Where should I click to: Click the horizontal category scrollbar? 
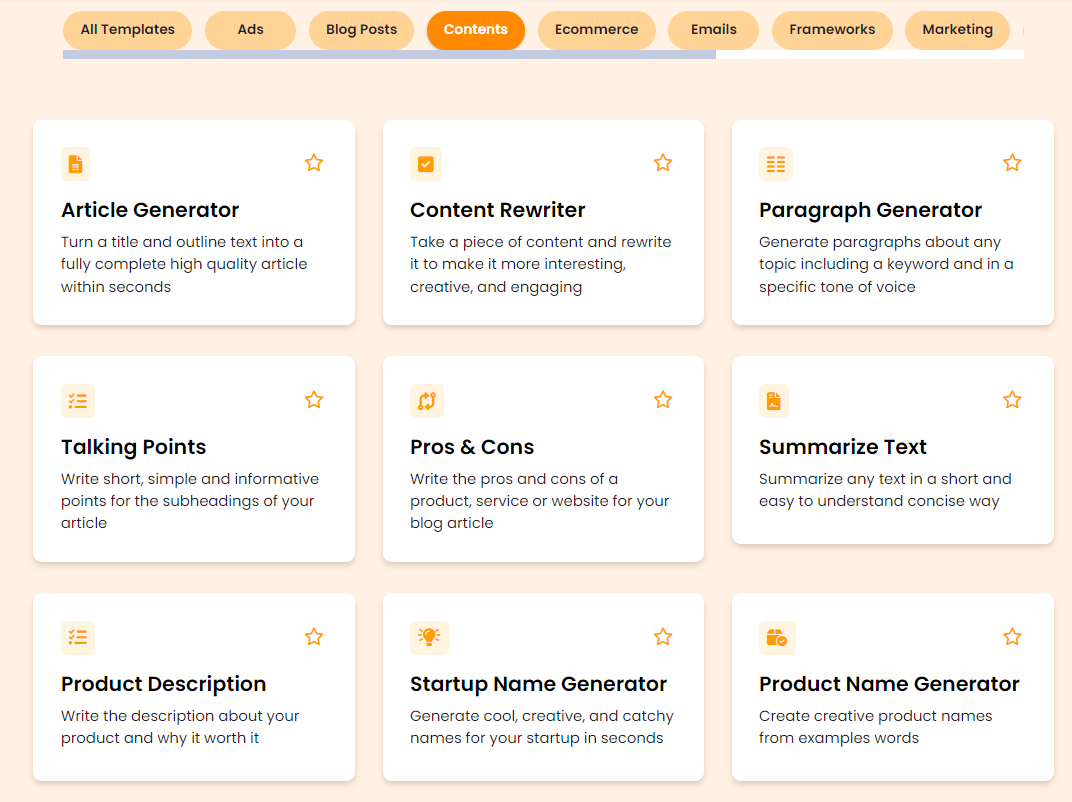[389, 55]
